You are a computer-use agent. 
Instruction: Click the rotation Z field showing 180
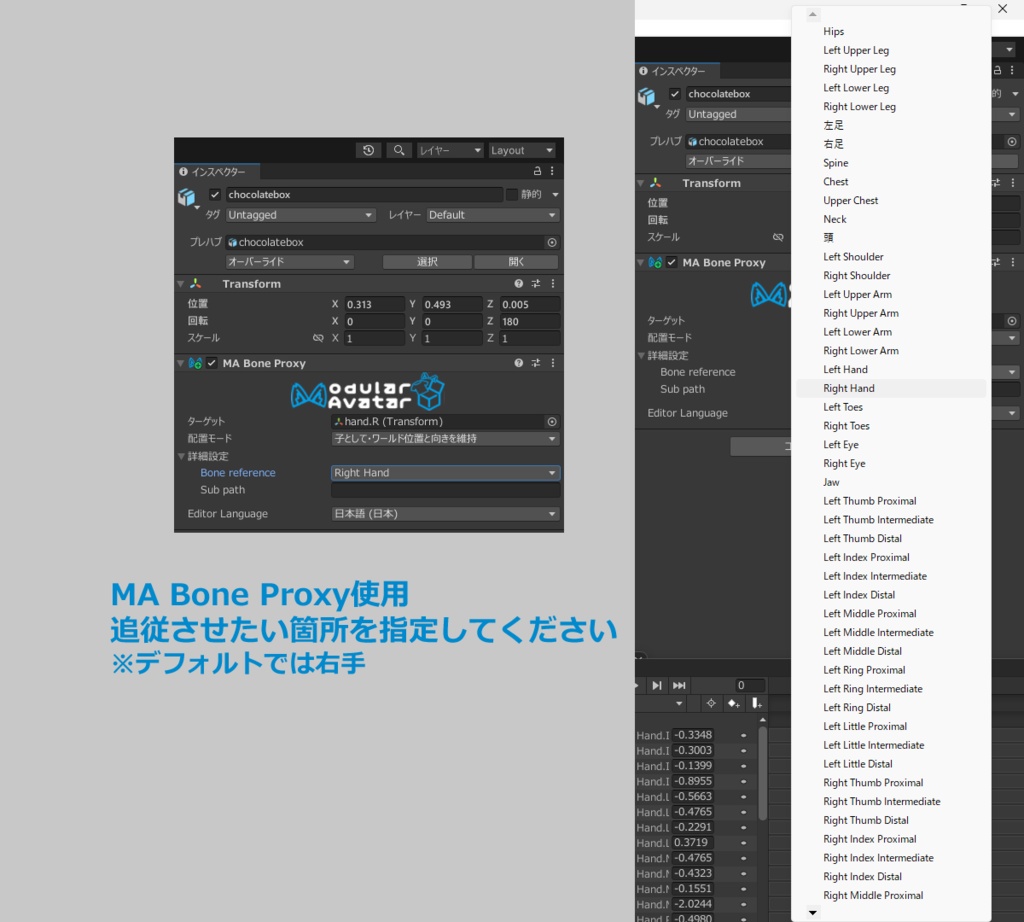tap(530, 321)
